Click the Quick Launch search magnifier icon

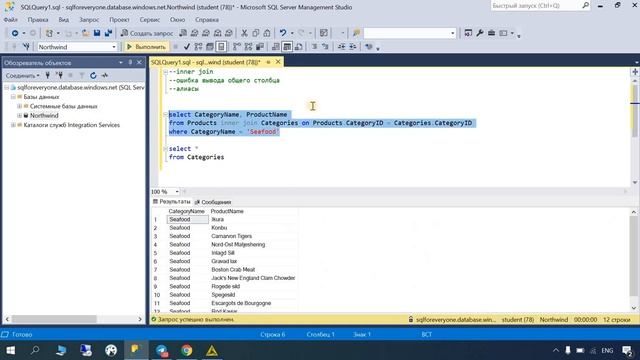[585, 5]
